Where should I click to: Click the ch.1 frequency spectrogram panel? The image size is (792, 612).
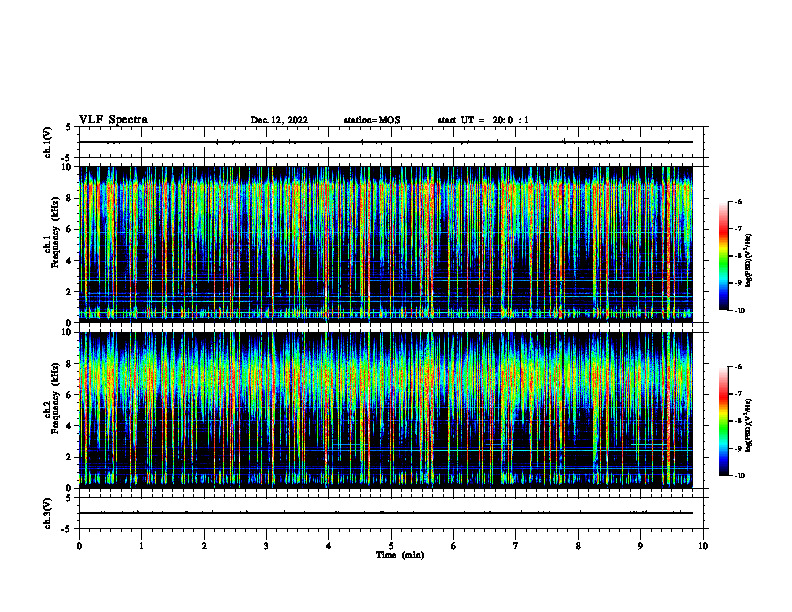pos(386,244)
